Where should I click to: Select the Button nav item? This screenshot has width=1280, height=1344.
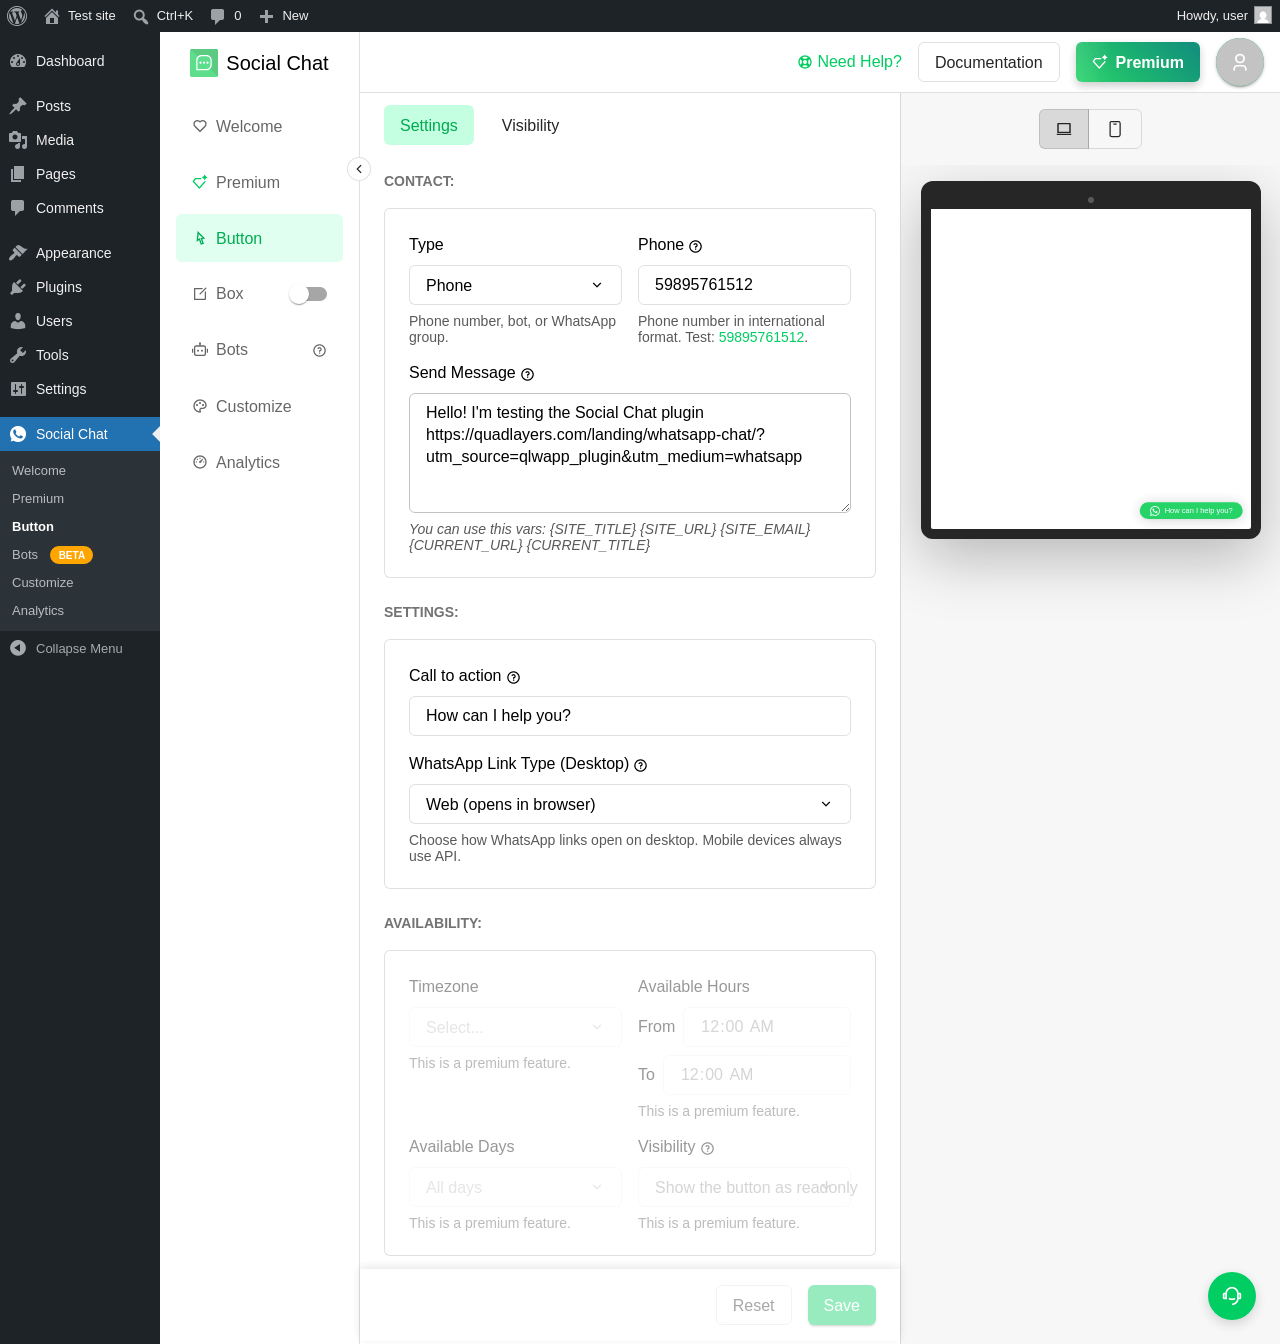point(259,238)
